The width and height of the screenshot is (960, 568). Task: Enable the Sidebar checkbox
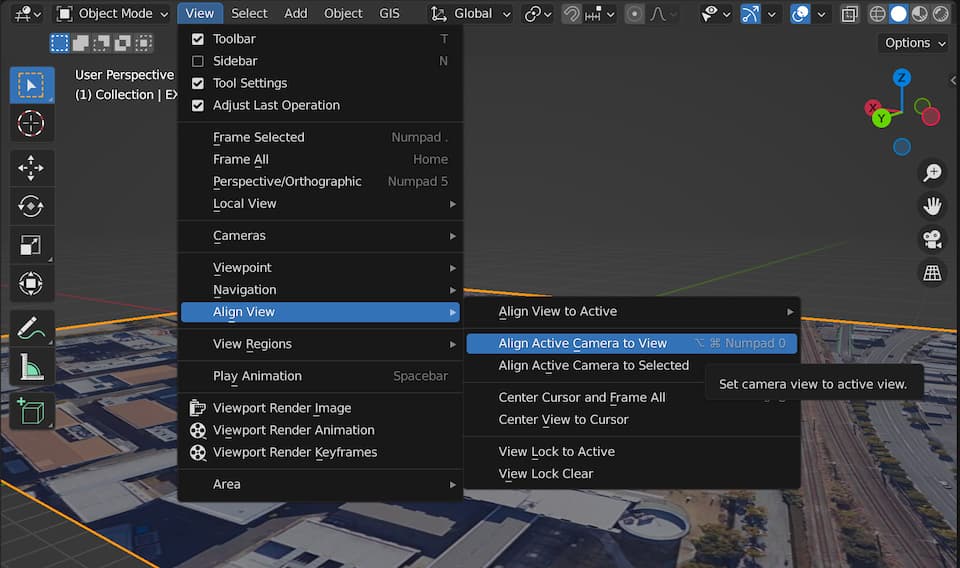point(198,61)
